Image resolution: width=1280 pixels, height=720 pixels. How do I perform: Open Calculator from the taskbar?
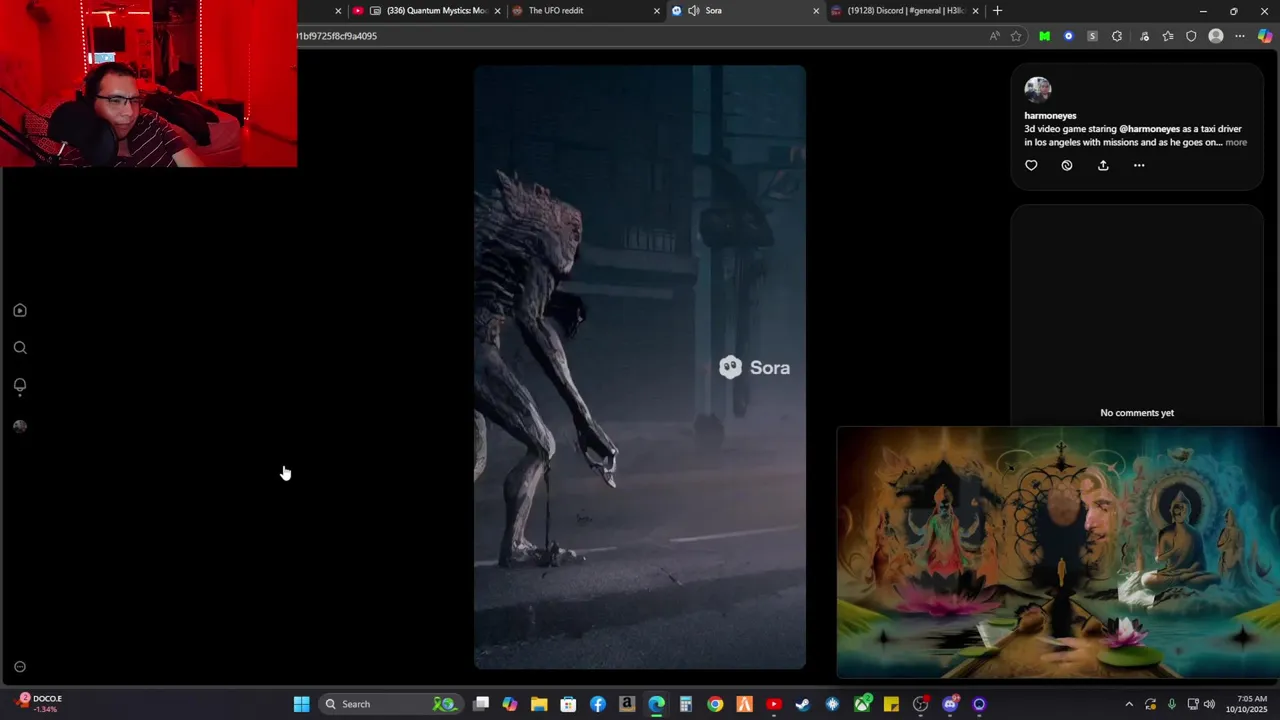[x=685, y=704]
